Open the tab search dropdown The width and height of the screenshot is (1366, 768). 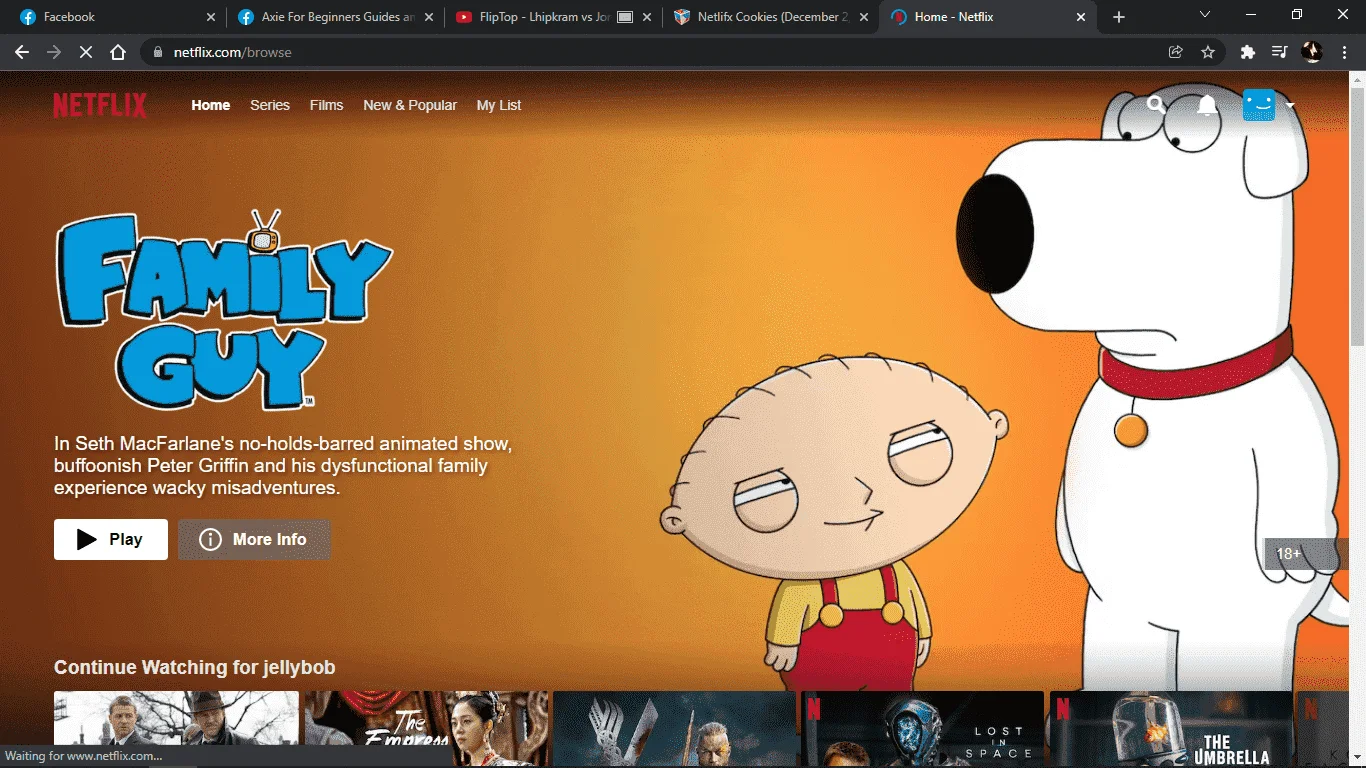(x=1204, y=15)
